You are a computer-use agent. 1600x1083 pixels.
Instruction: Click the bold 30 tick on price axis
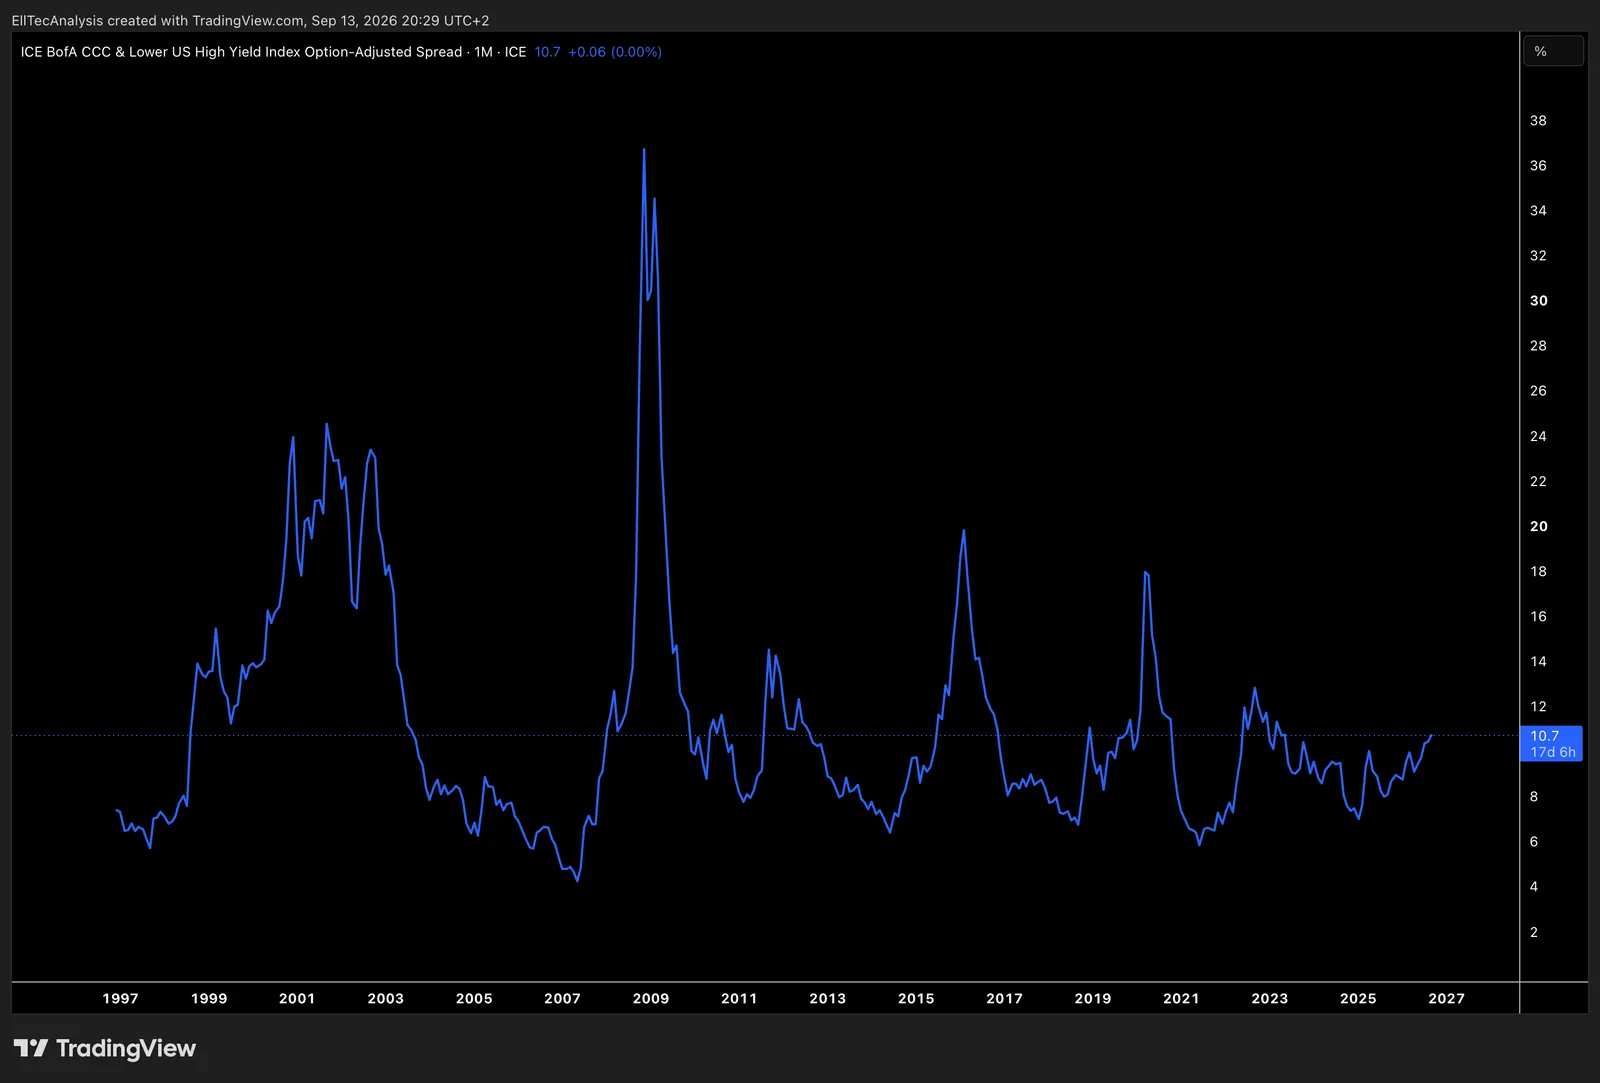click(1539, 301)
